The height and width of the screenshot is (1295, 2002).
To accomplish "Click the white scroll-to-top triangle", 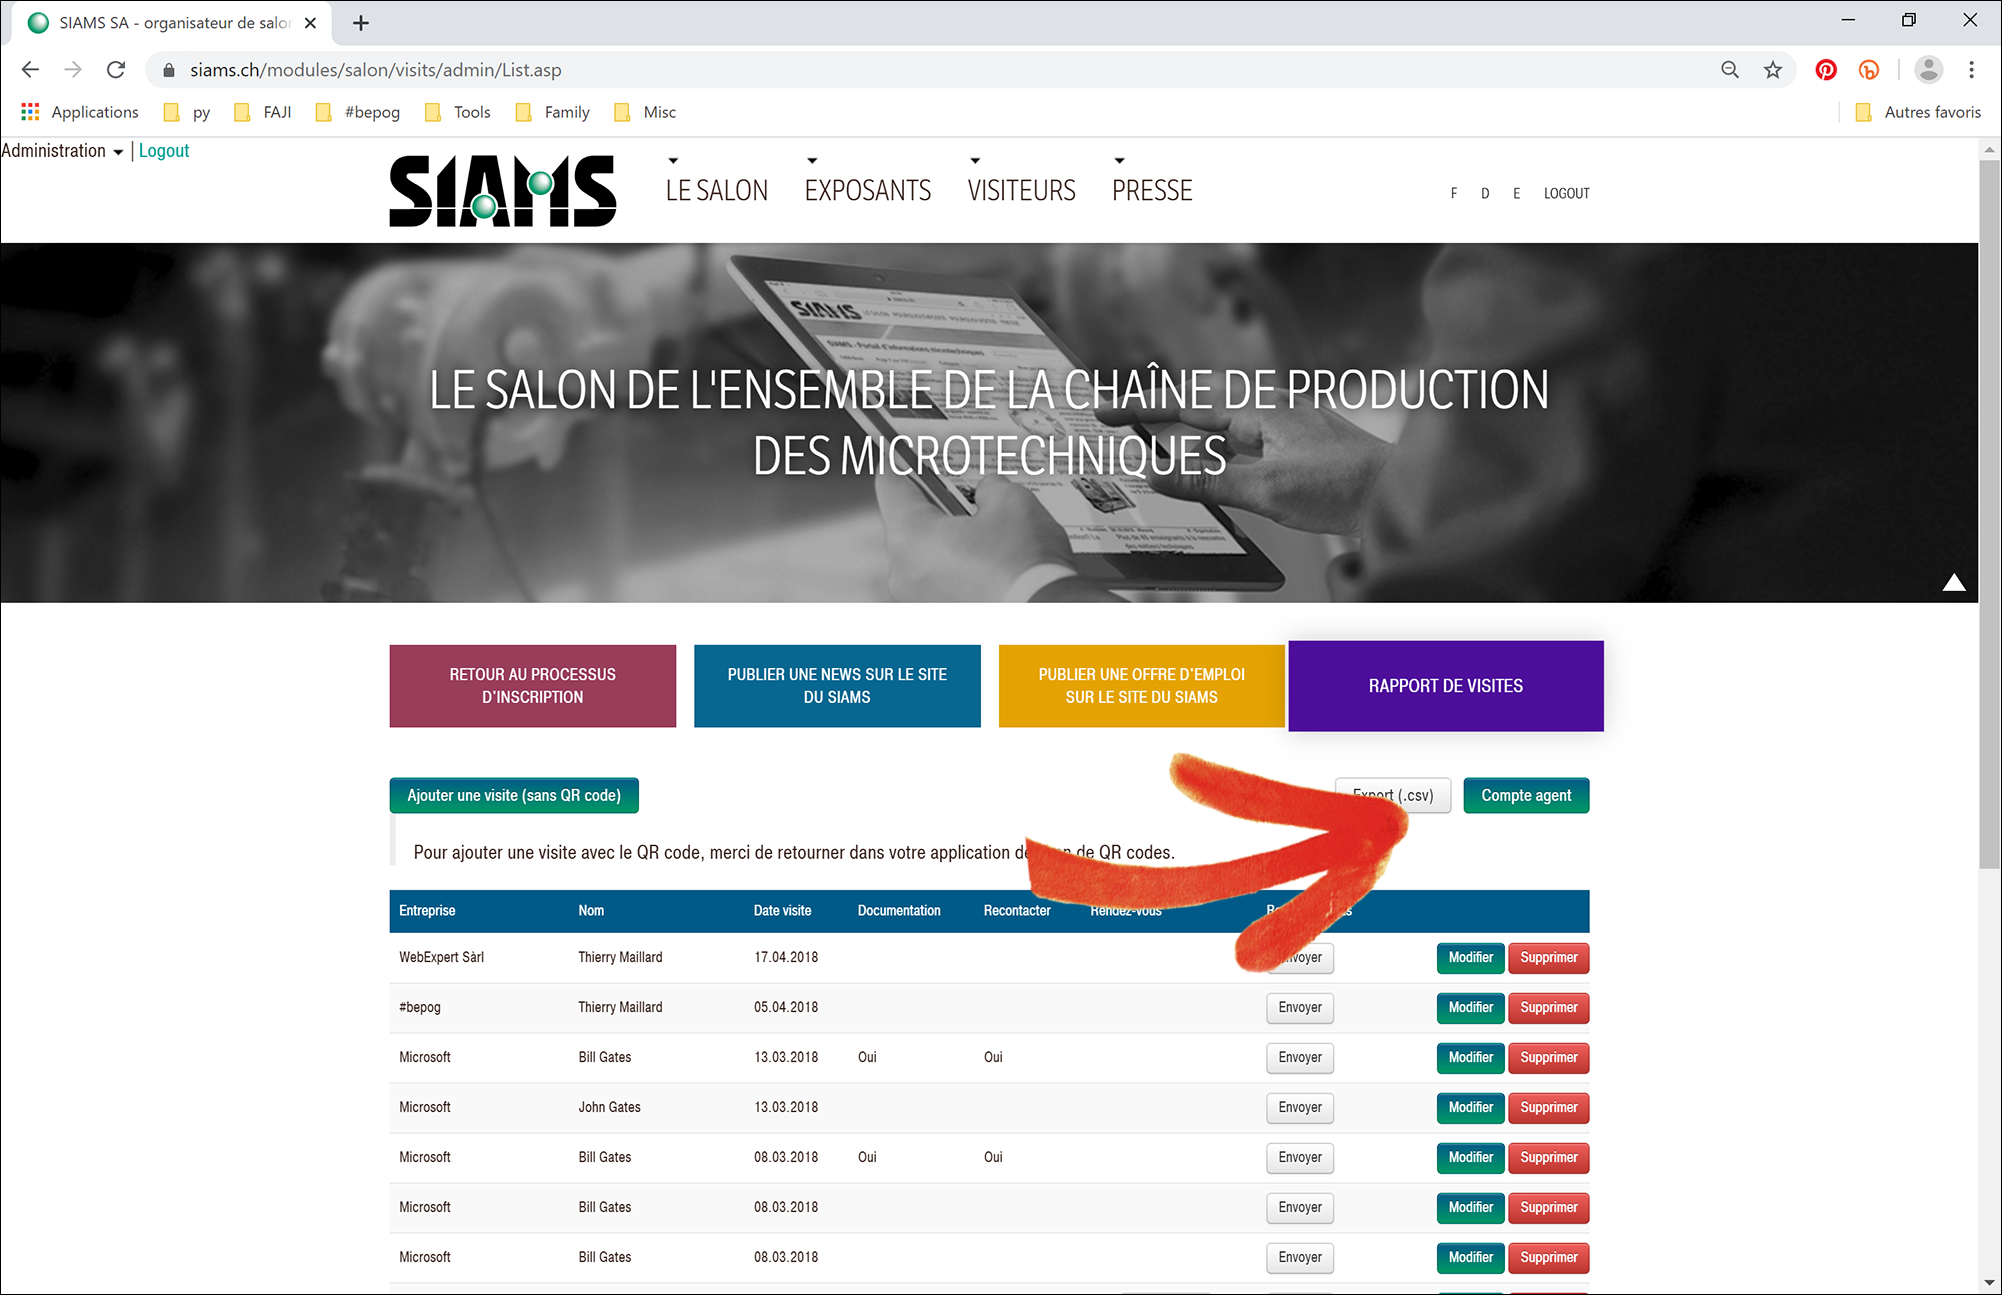I will click(1954, 582).
